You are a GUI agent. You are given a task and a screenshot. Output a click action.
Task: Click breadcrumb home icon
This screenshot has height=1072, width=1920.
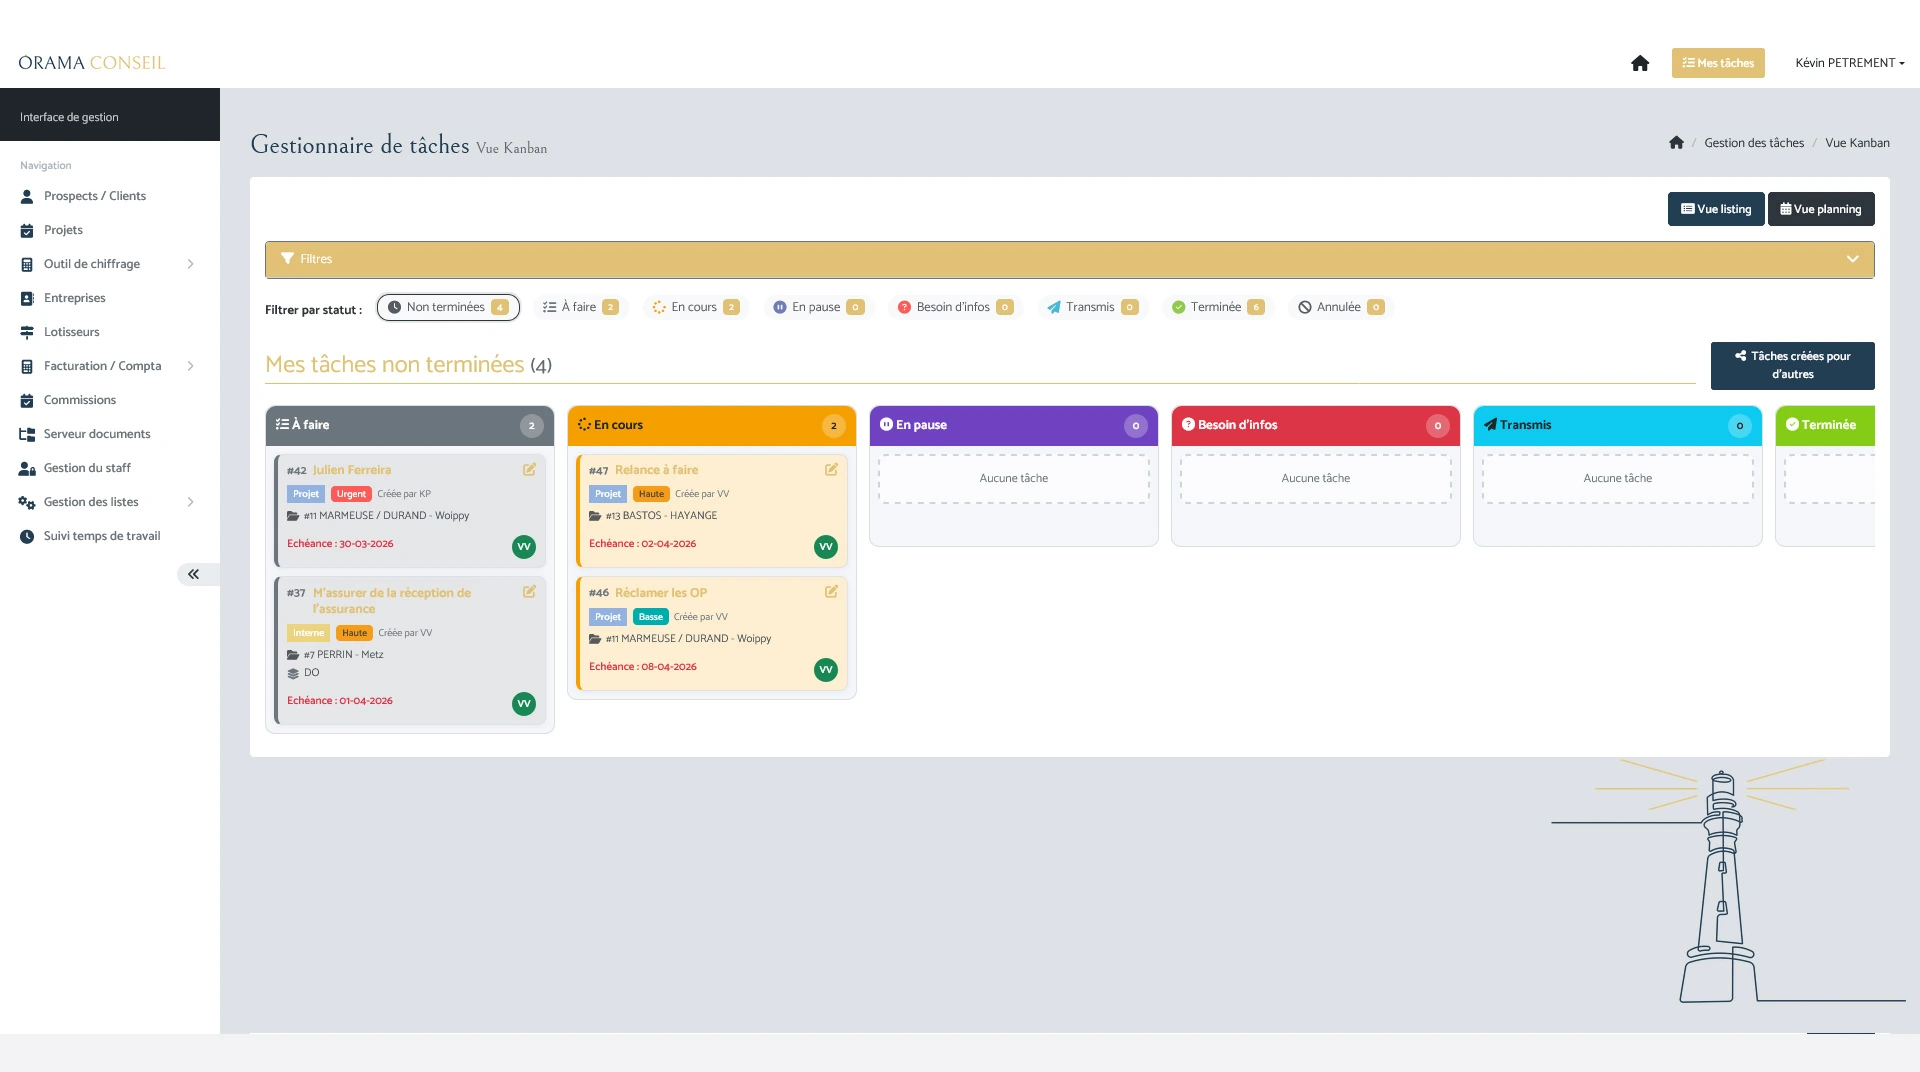1676,143
